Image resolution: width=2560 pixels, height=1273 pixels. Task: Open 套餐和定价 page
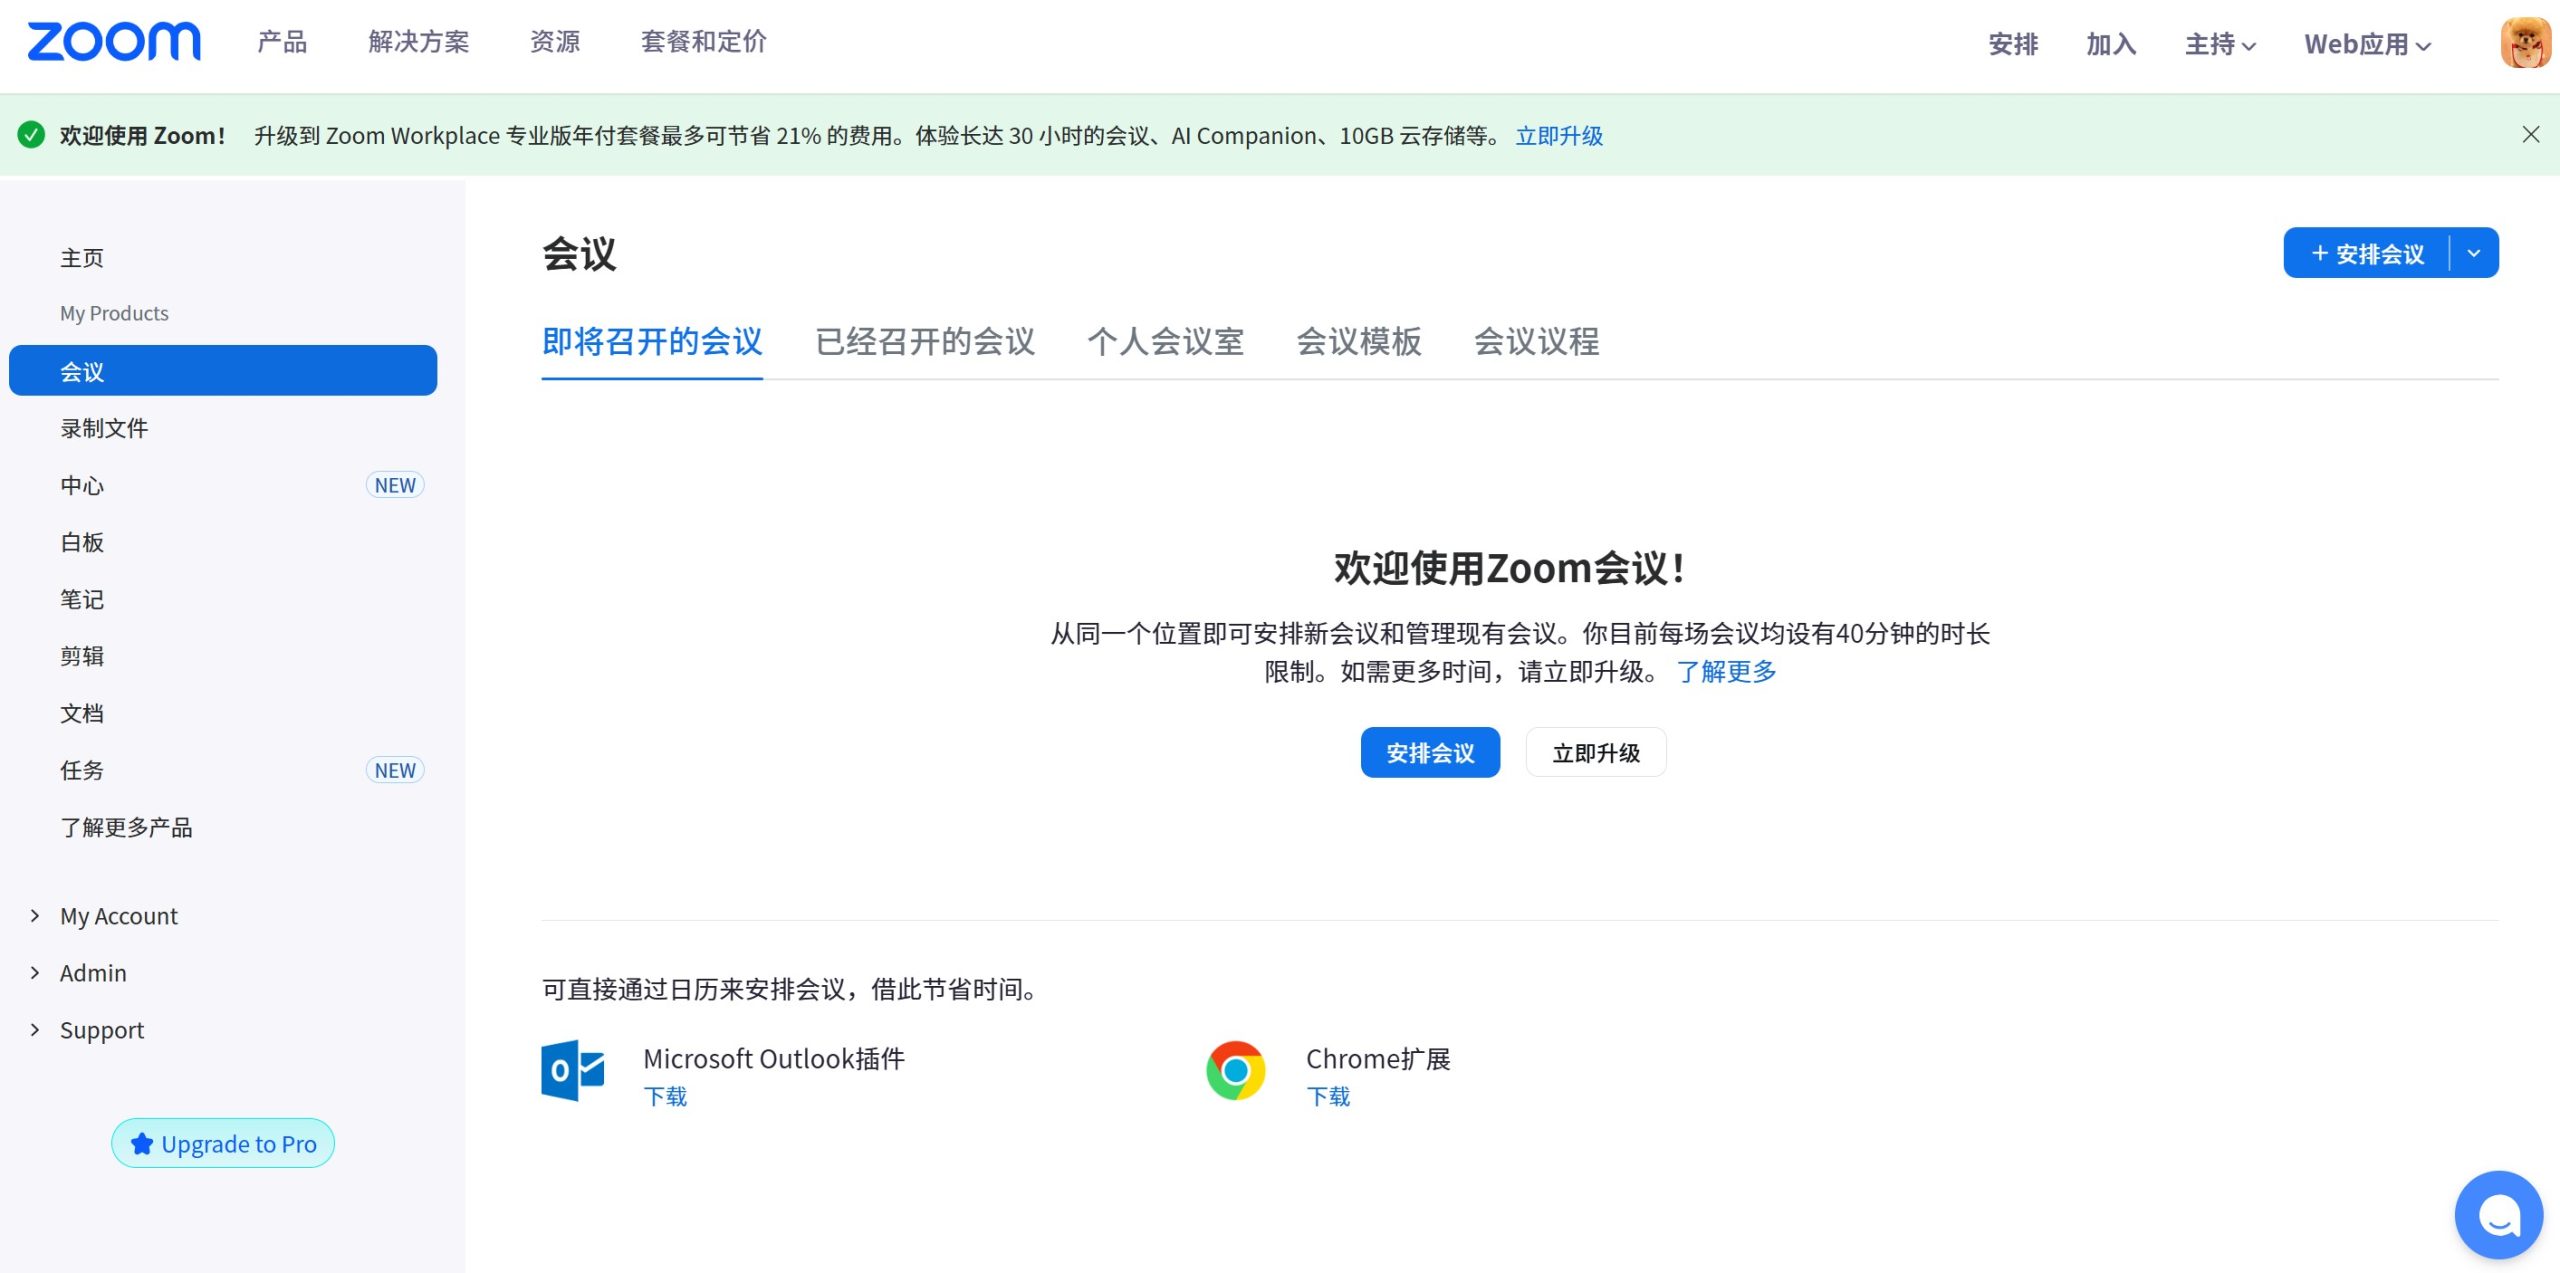(704, 42)
